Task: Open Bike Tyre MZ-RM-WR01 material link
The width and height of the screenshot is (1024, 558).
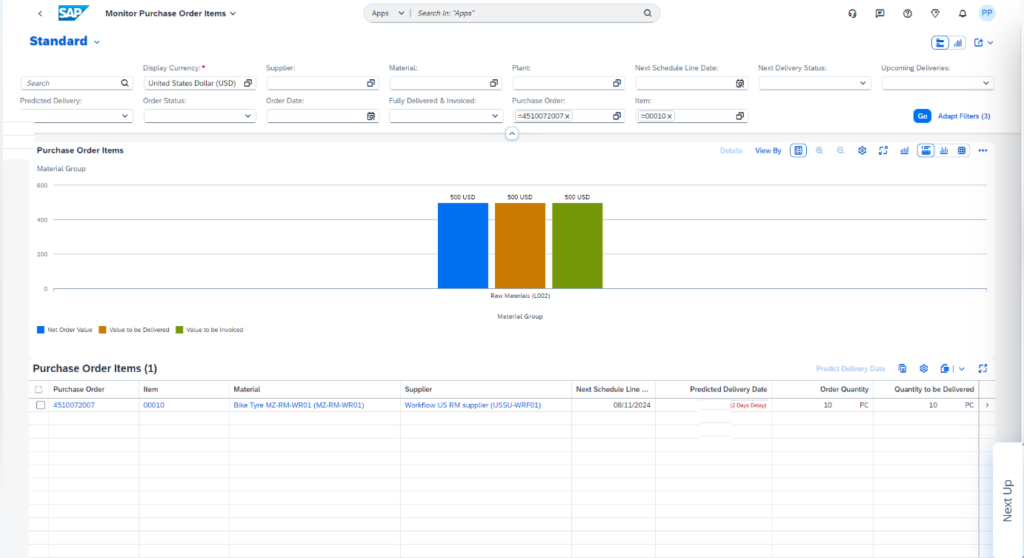Action: (x=298, y=405)
